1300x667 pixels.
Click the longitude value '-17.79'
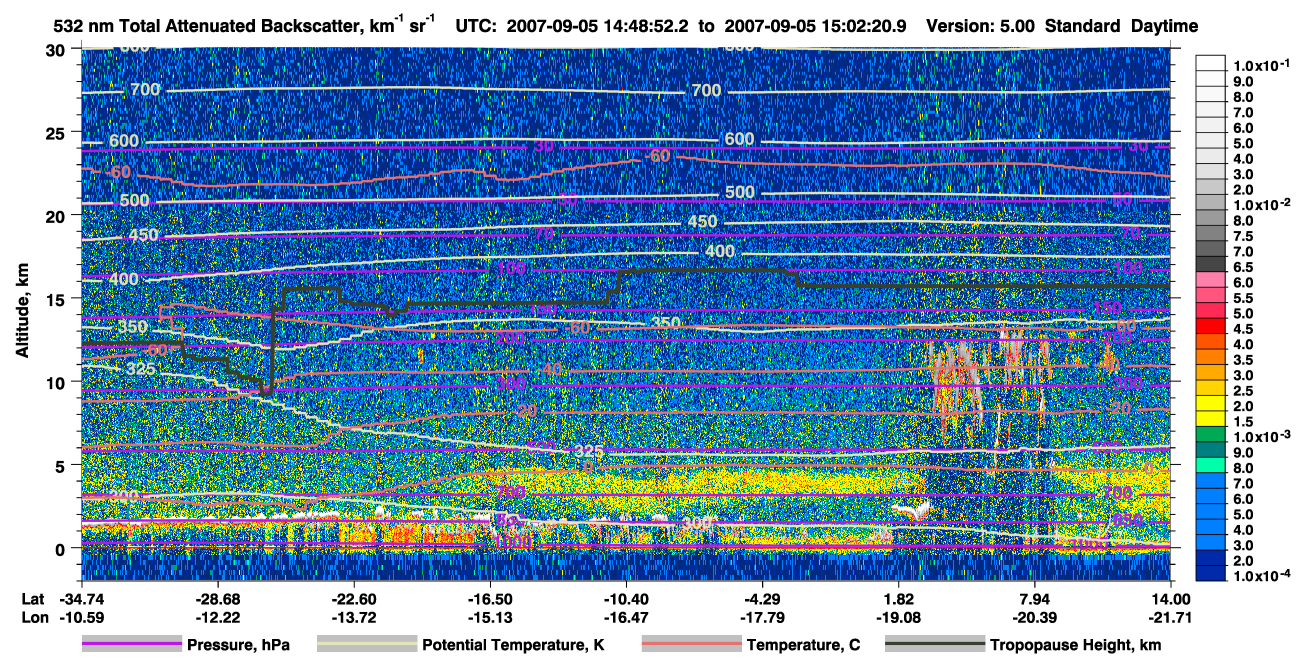762,617
